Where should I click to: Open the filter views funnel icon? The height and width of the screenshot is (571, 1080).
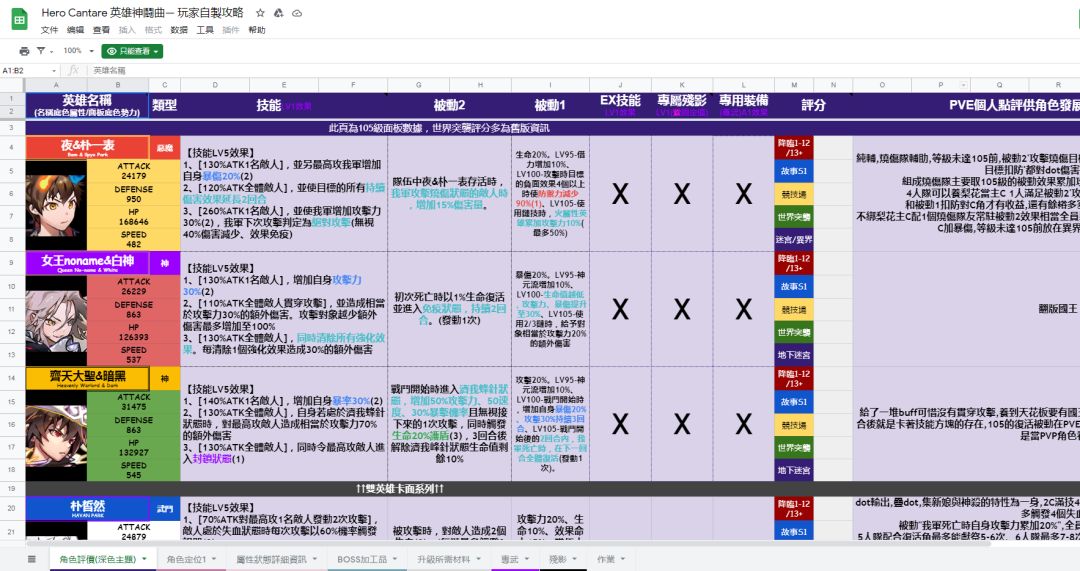(43, 51)
